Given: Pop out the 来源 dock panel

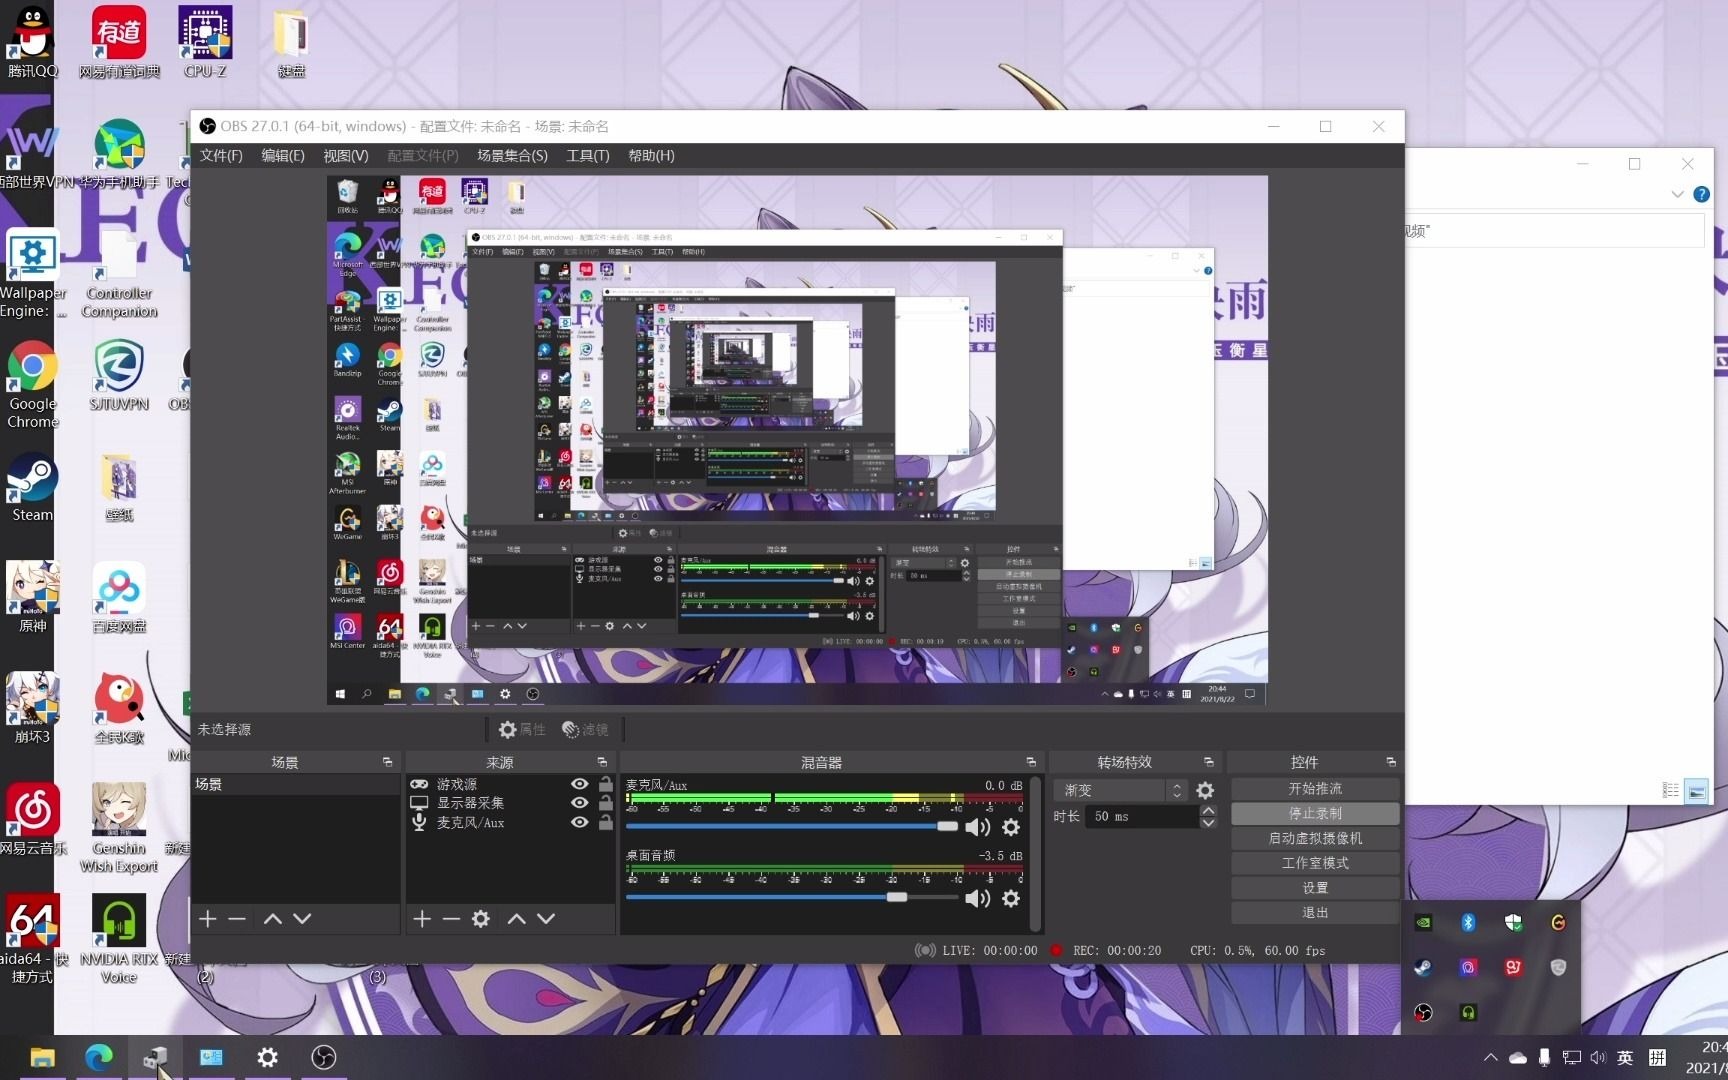Looking at the screenshot, I should tap(602, 762).
